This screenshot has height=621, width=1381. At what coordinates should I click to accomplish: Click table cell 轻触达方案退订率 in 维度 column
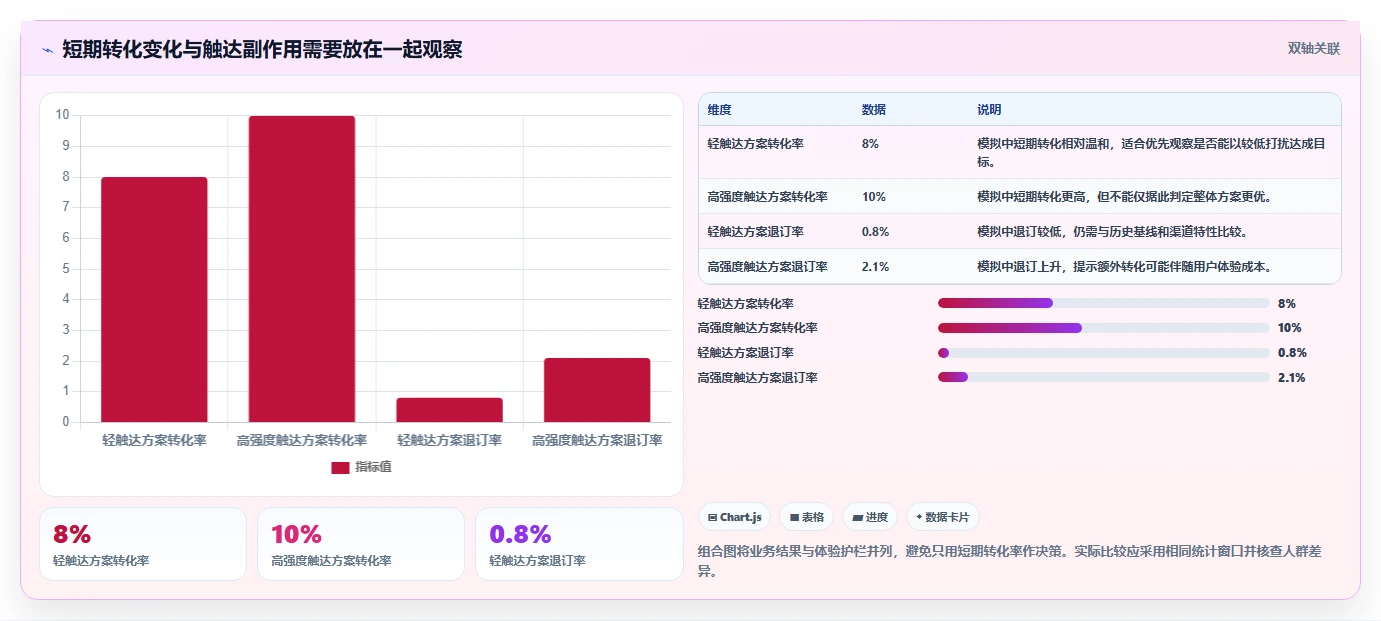[755, 232]
